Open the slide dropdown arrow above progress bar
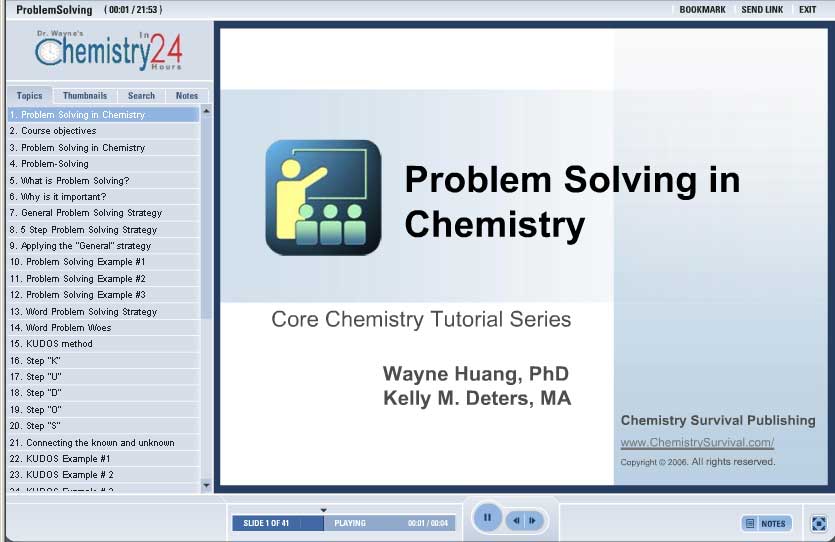 click(x=323, y=510)
